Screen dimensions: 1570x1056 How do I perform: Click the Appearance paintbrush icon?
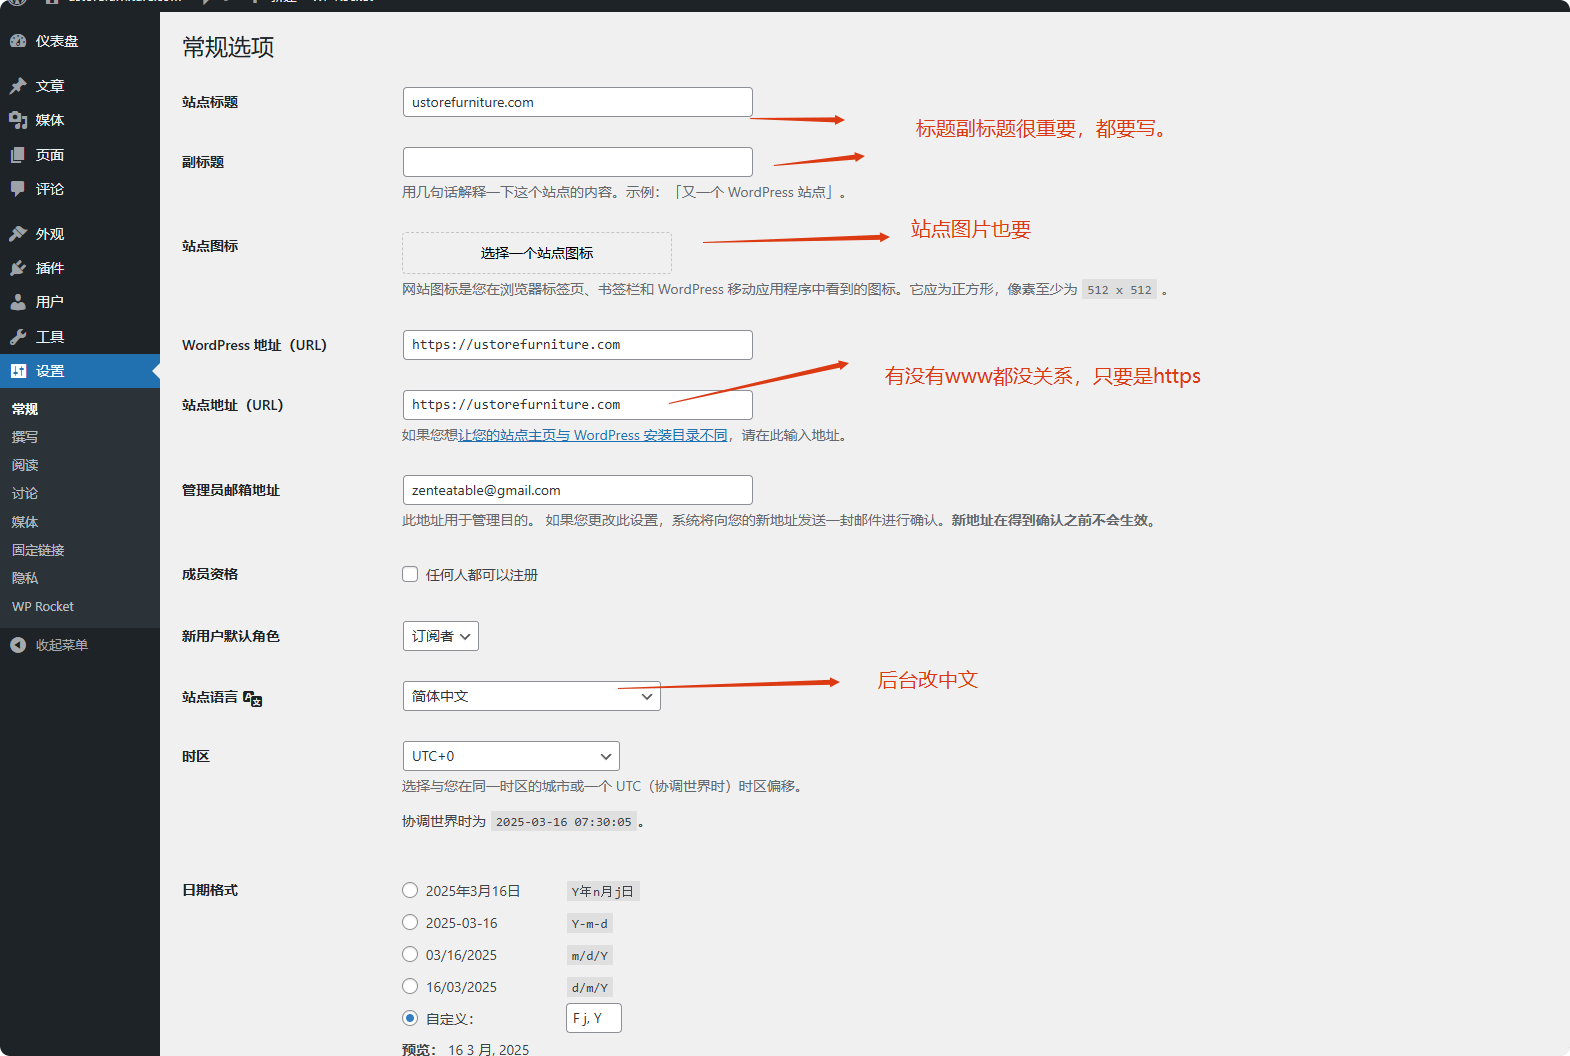(18, 234)
